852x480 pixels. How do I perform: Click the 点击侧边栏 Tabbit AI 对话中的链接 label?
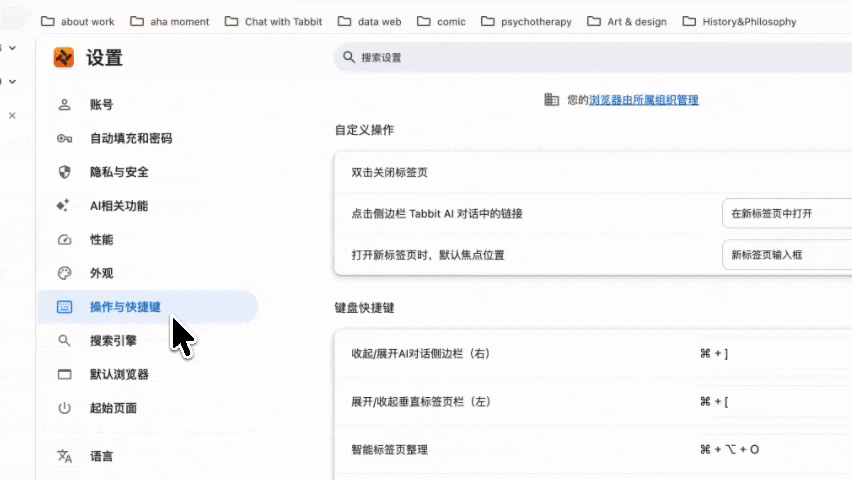point(436,214)
